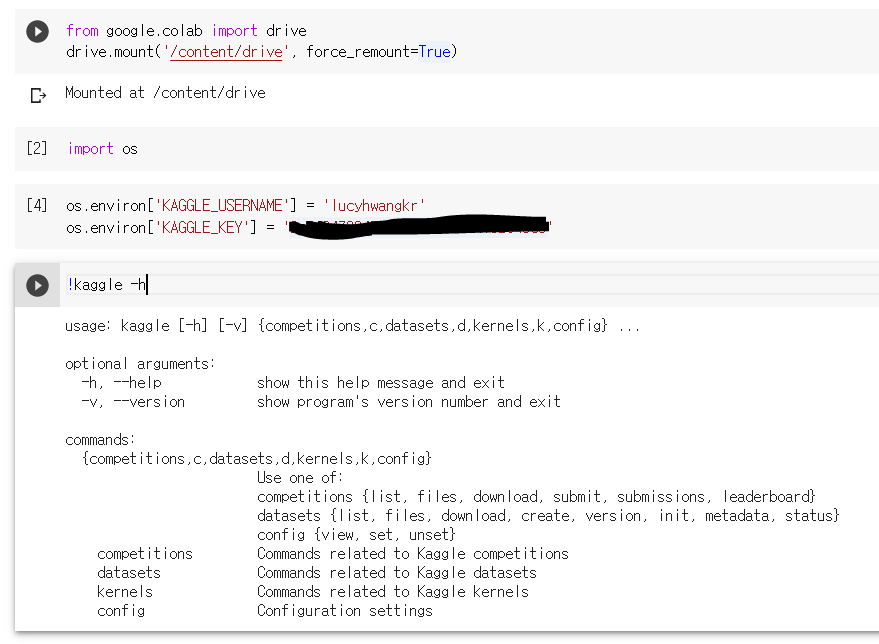Click the 'Configuration settings' description
Viewport: 879px width, 644px height.
tap(345, 611)
